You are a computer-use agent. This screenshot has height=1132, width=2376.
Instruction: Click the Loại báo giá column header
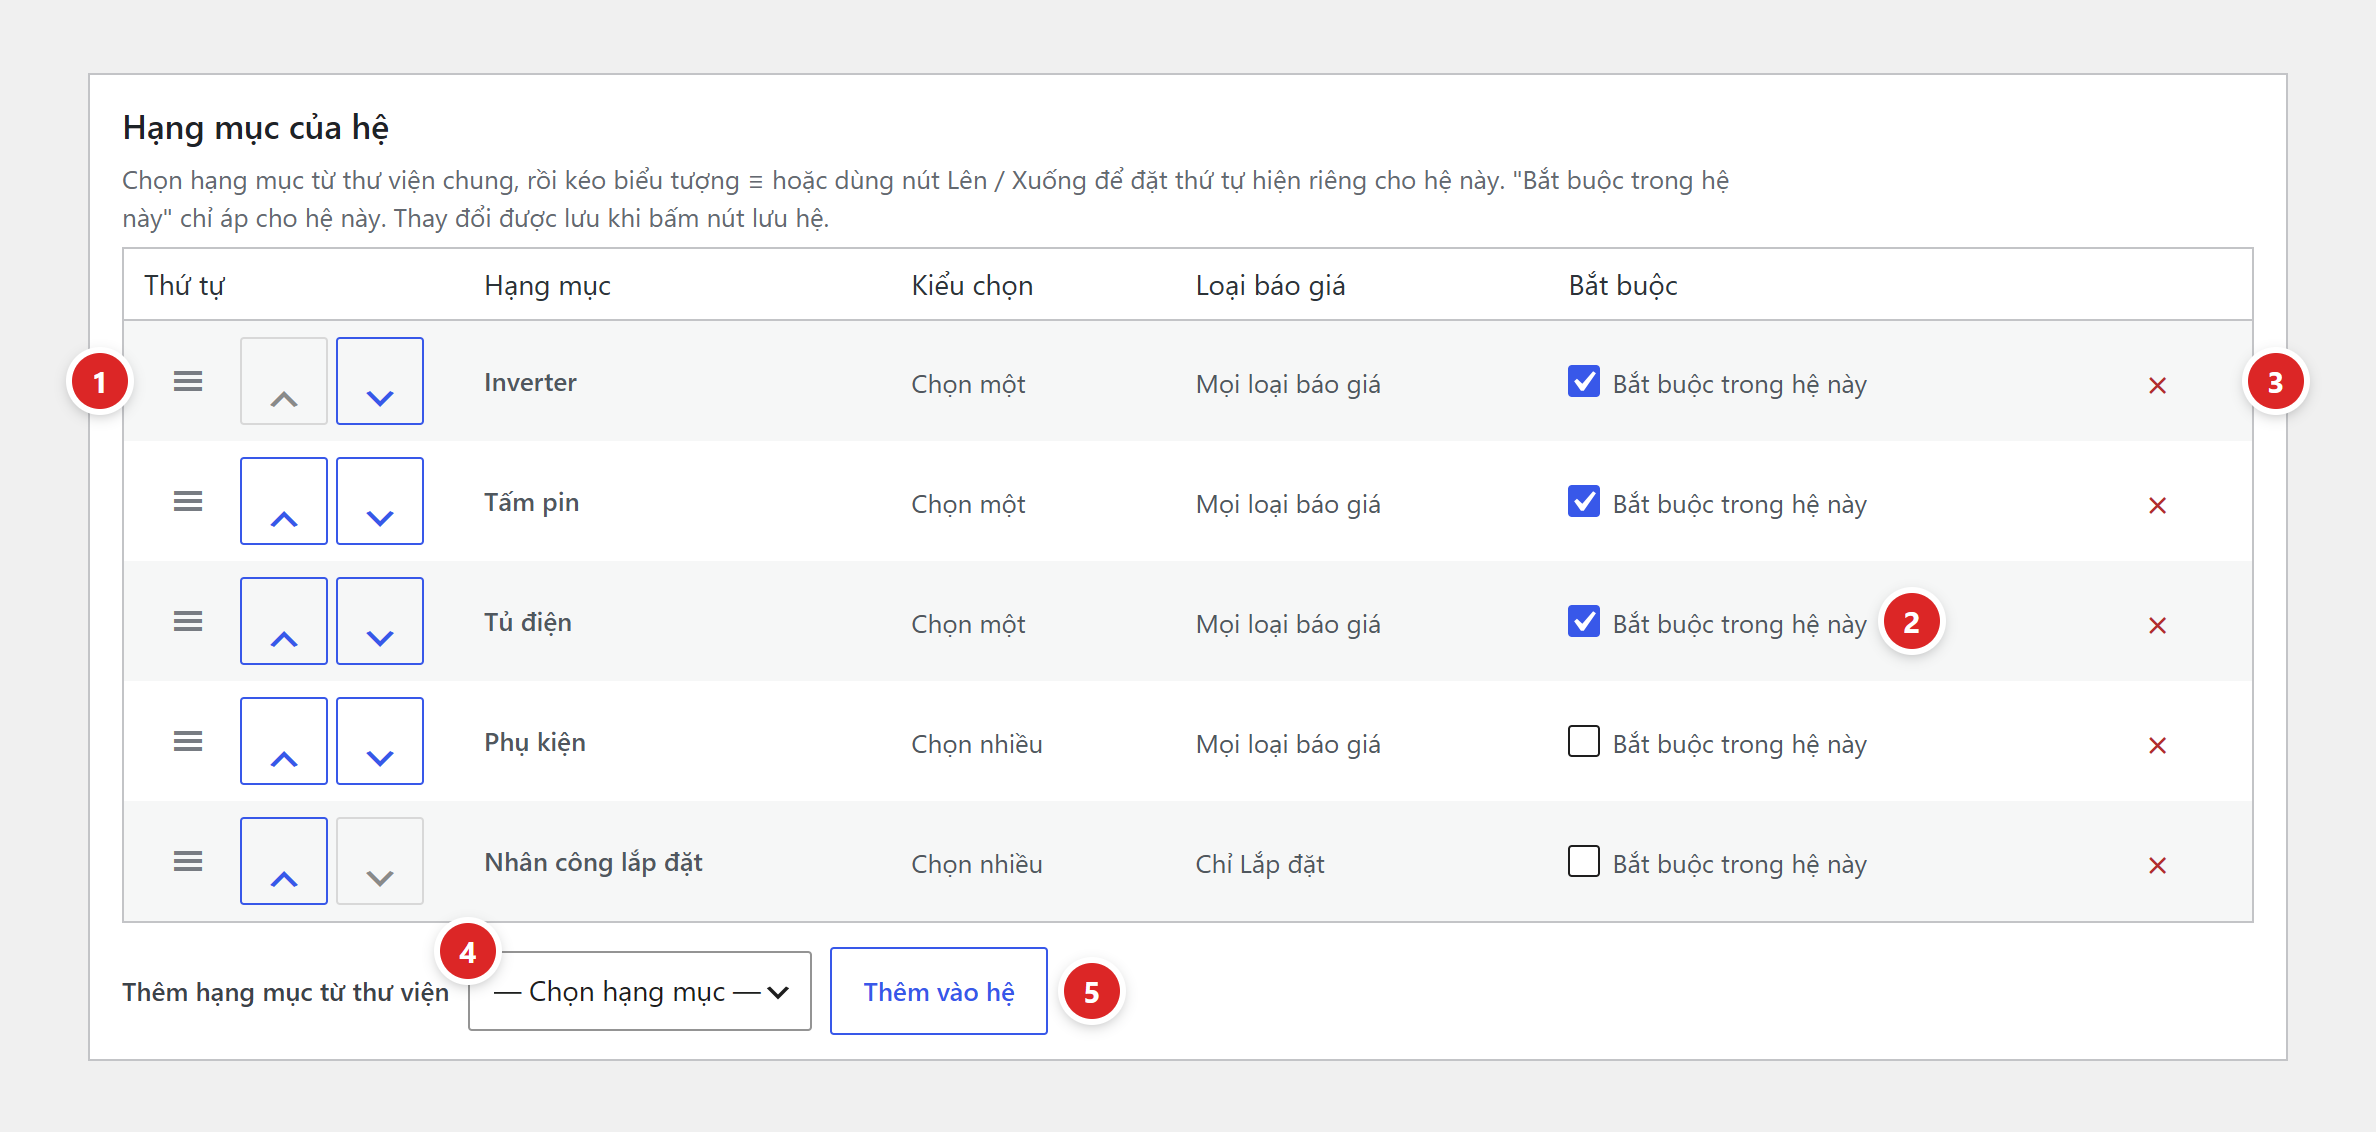click(x=1270, y=286)
